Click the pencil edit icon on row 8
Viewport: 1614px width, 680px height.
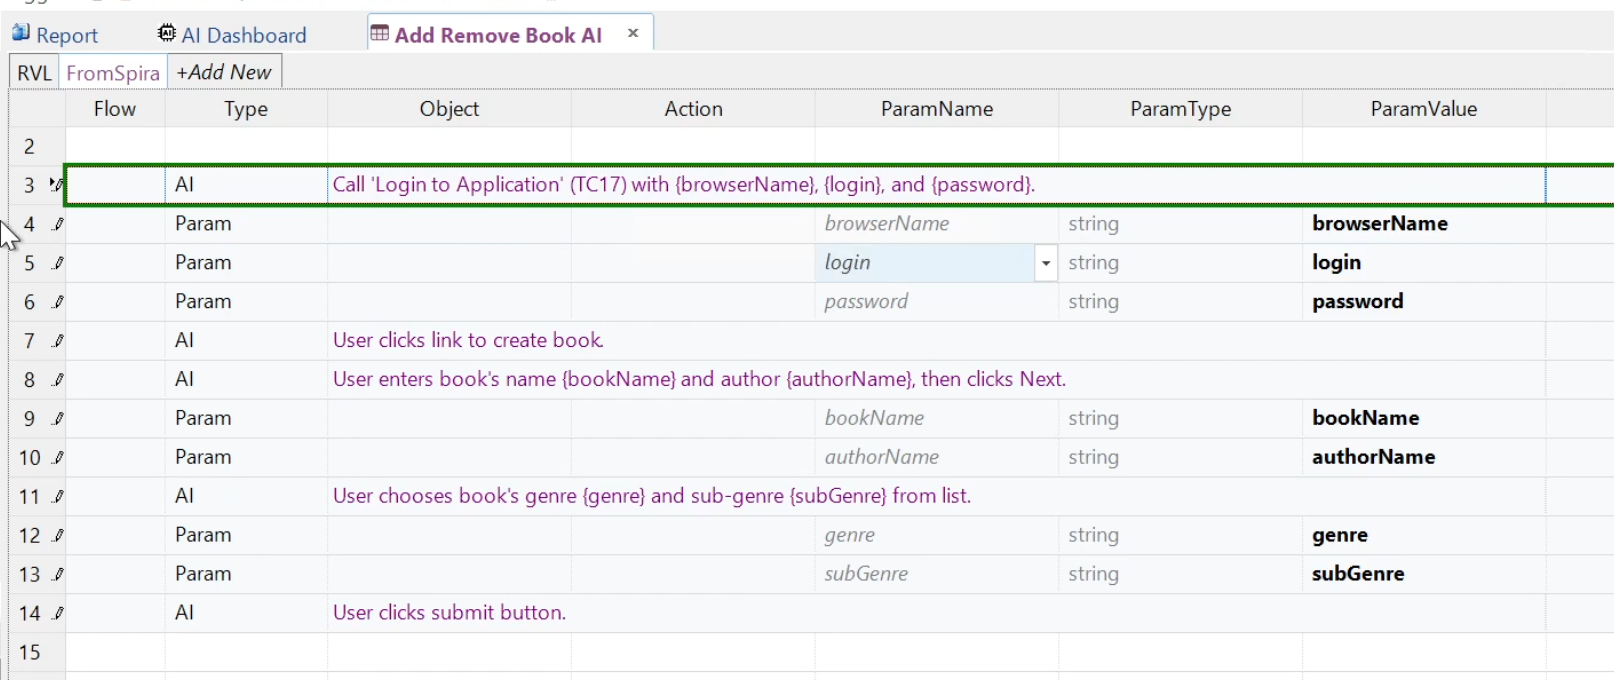[58, 380]
